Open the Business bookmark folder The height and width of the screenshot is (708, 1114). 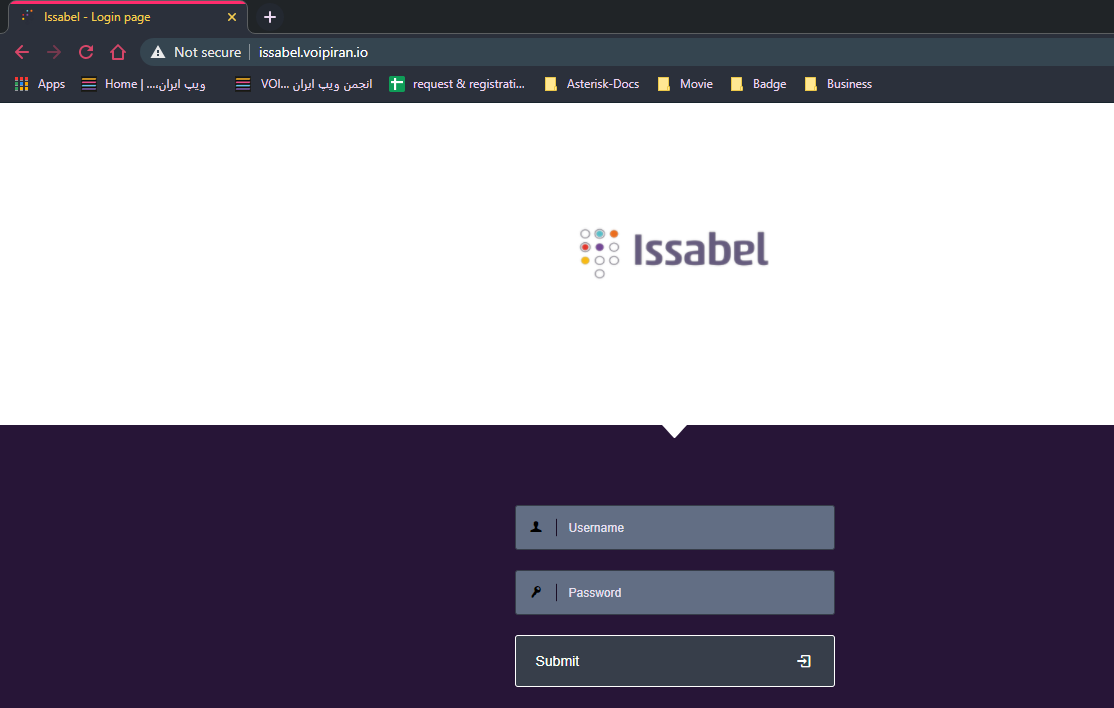click(x=838, y=84)
